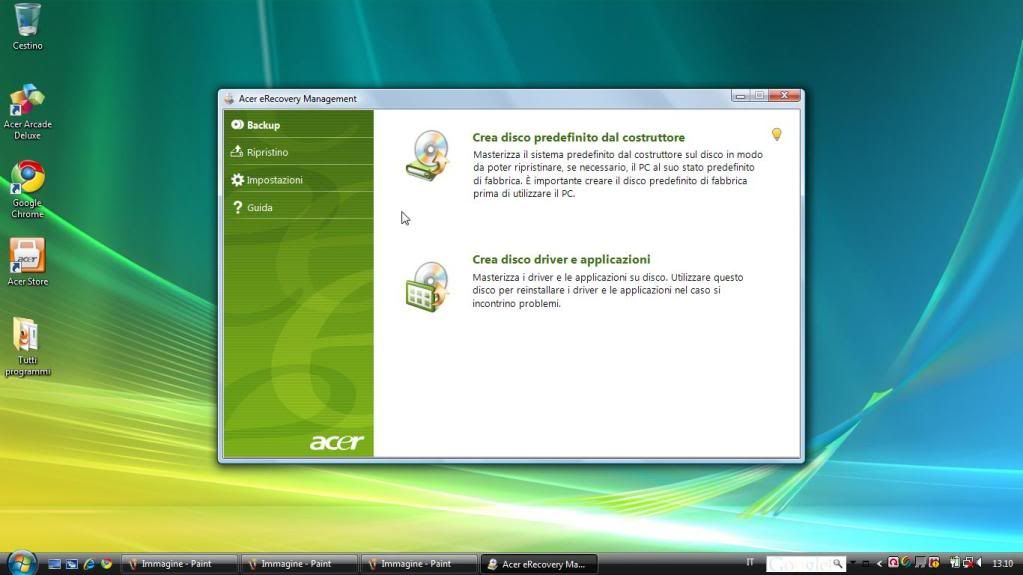Click the acer logo in the sidebar
This screenshot has height=575, width=1023.
pos(337,442)
